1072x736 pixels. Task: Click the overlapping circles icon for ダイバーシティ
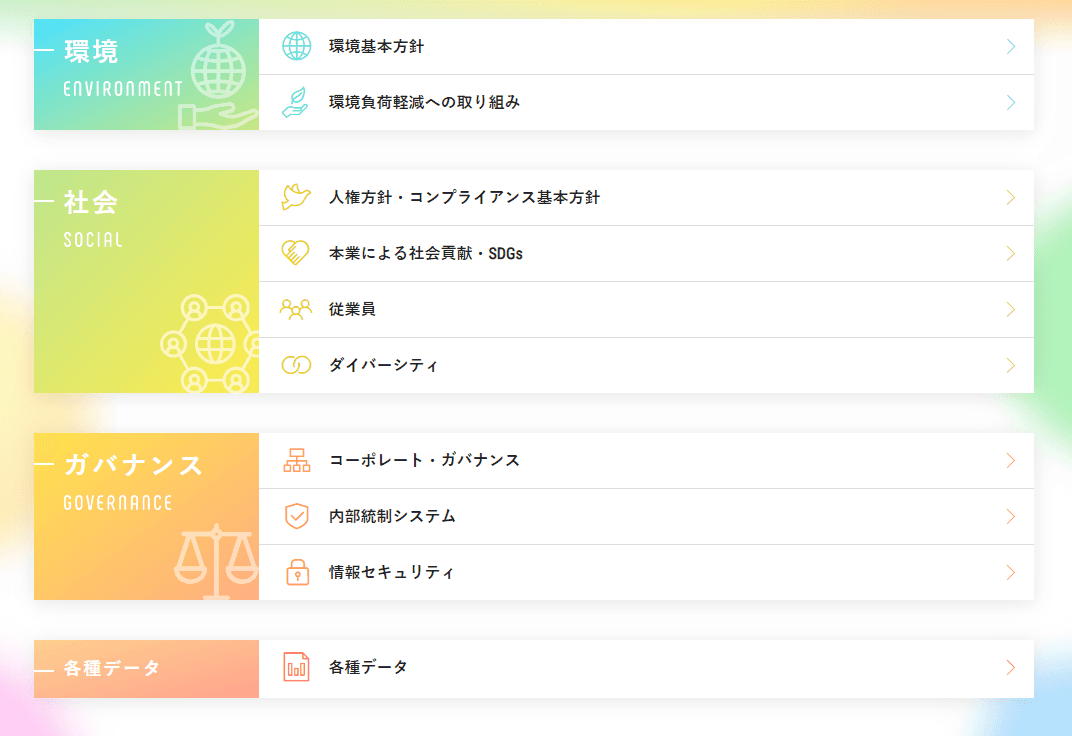tap(296, 365)
